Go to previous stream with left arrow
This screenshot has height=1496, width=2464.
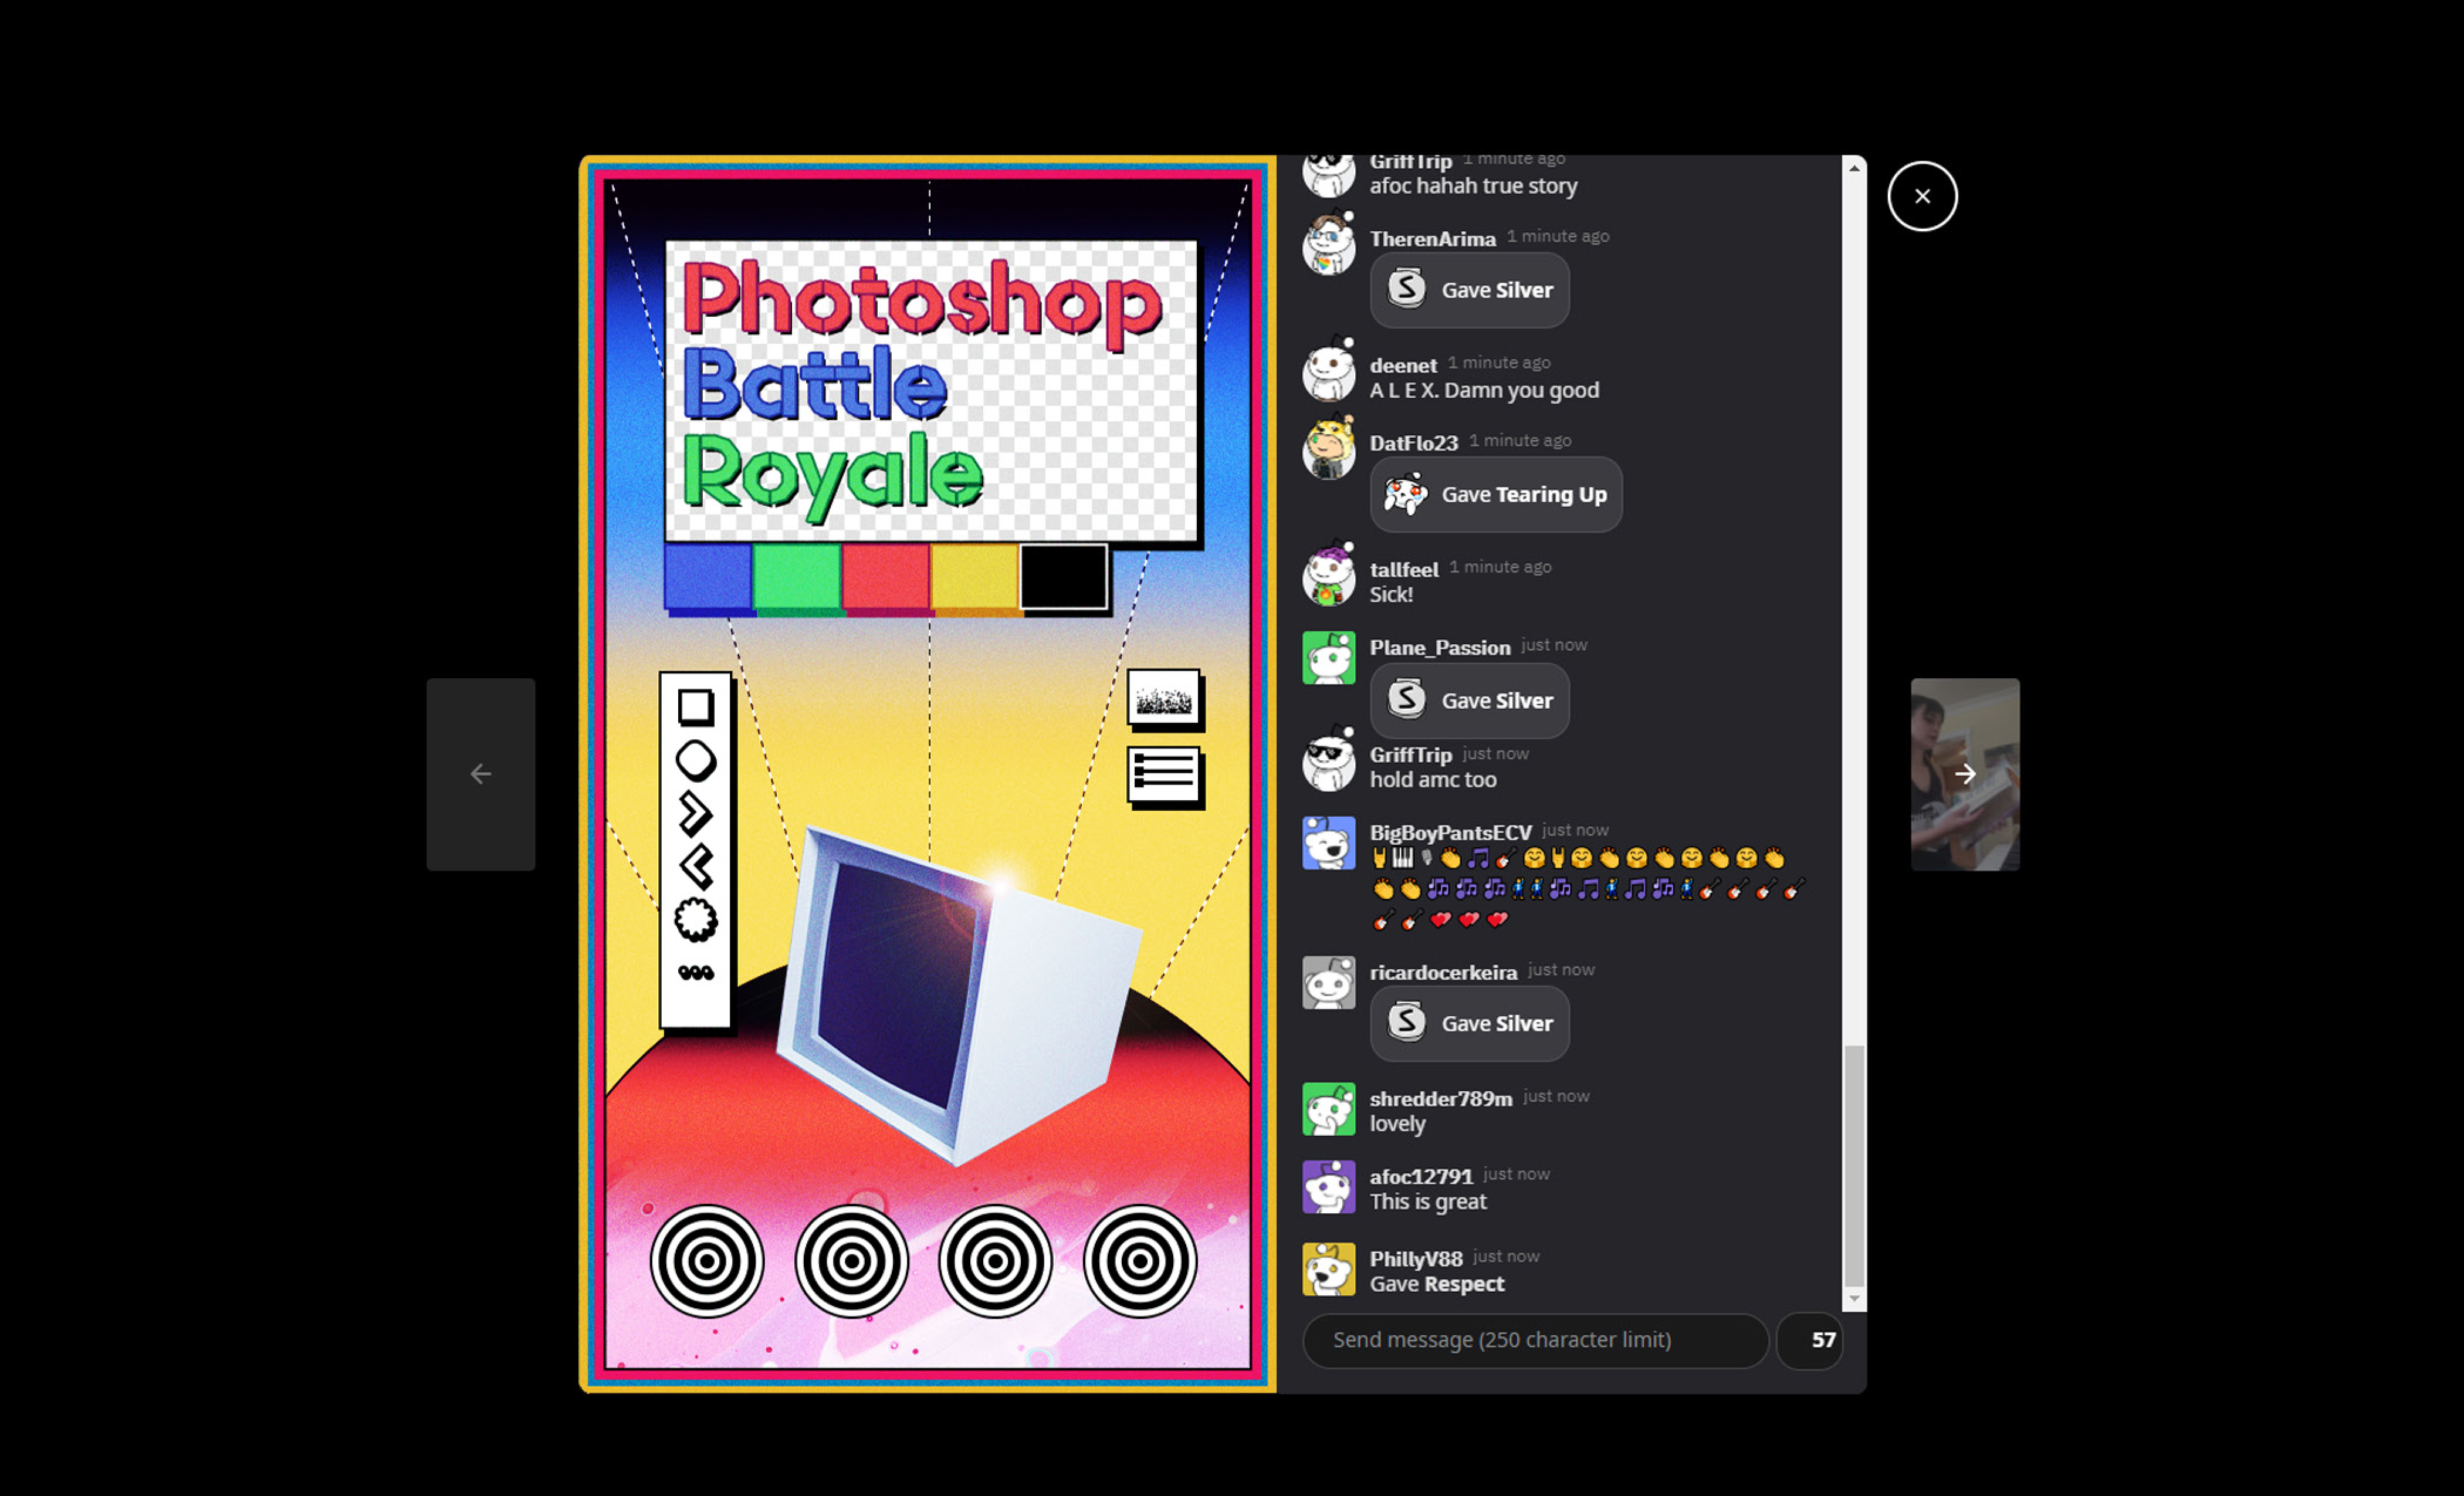(481, 774)
